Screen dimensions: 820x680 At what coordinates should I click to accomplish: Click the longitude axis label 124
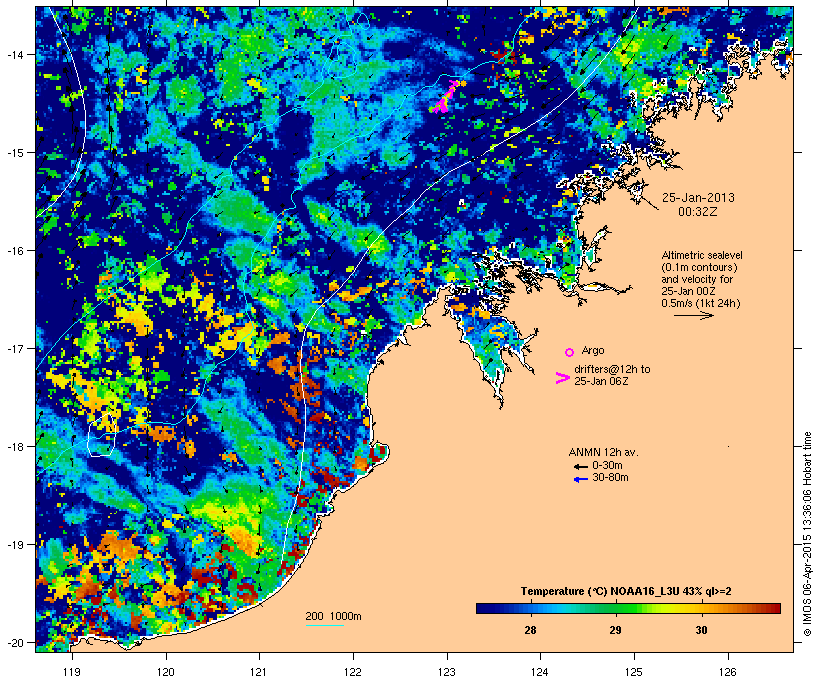pos(540,672)
